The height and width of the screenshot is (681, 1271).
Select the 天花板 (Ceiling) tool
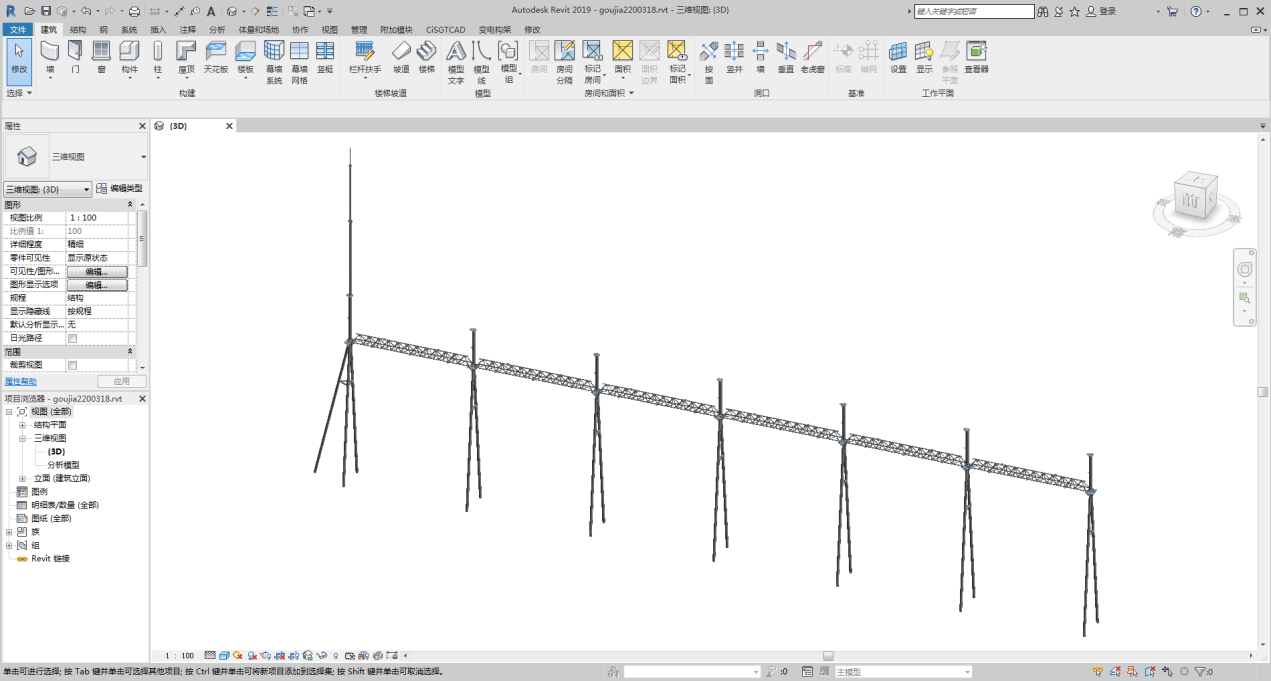(216, 56)
